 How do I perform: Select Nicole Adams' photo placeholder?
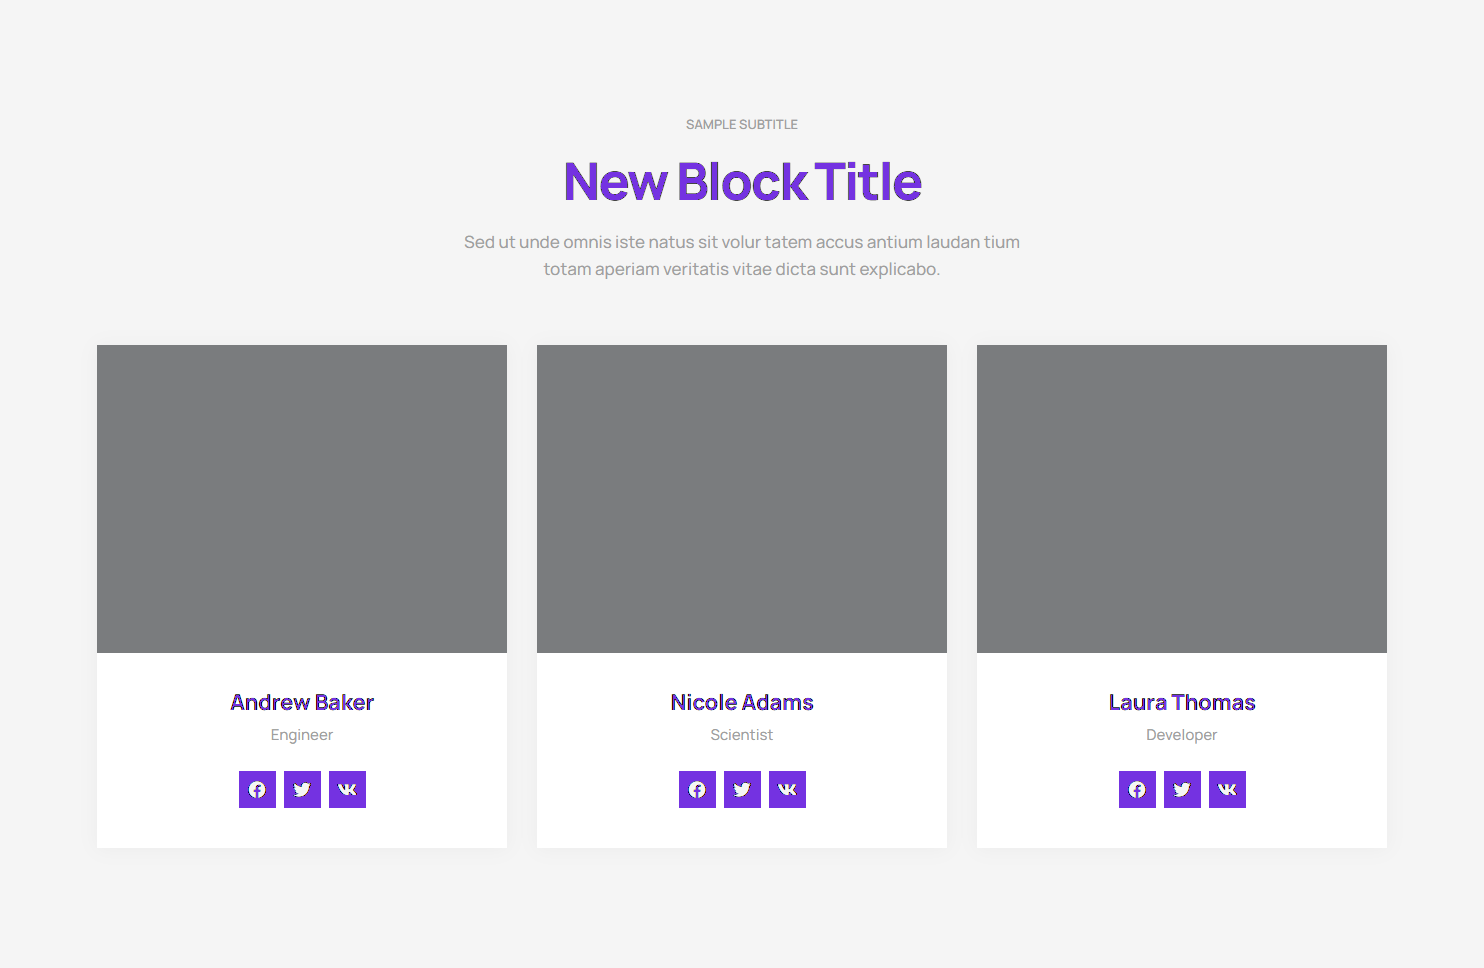[x=742, y=499]
